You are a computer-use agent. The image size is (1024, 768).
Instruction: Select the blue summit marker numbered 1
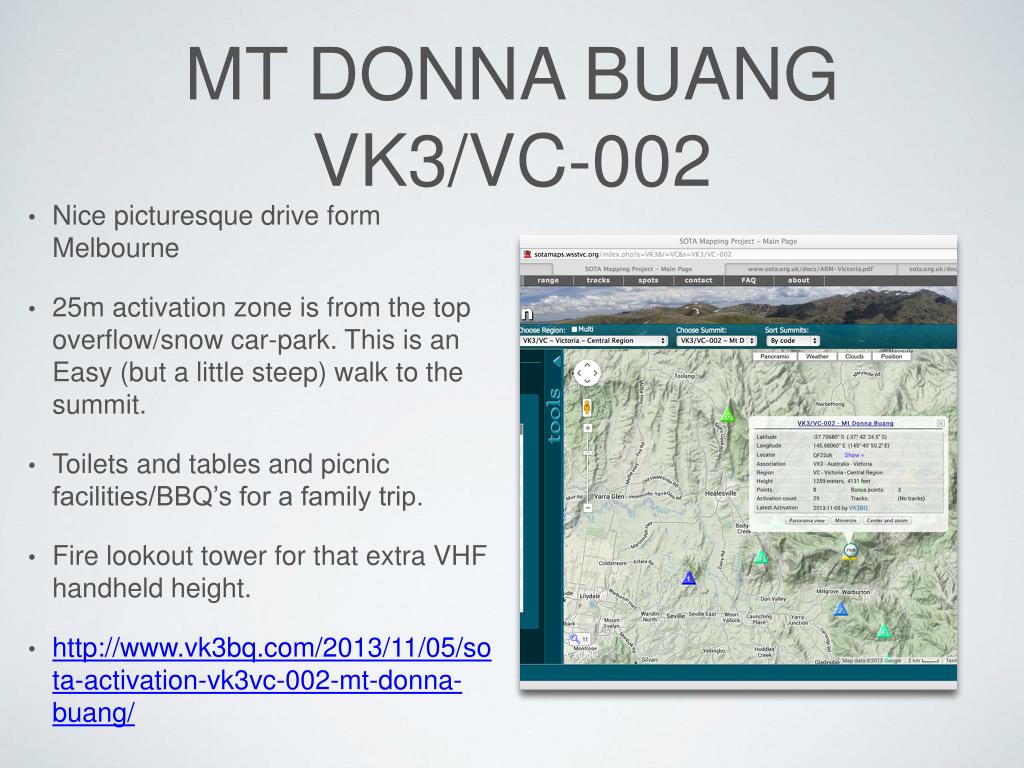click(688, 578)
